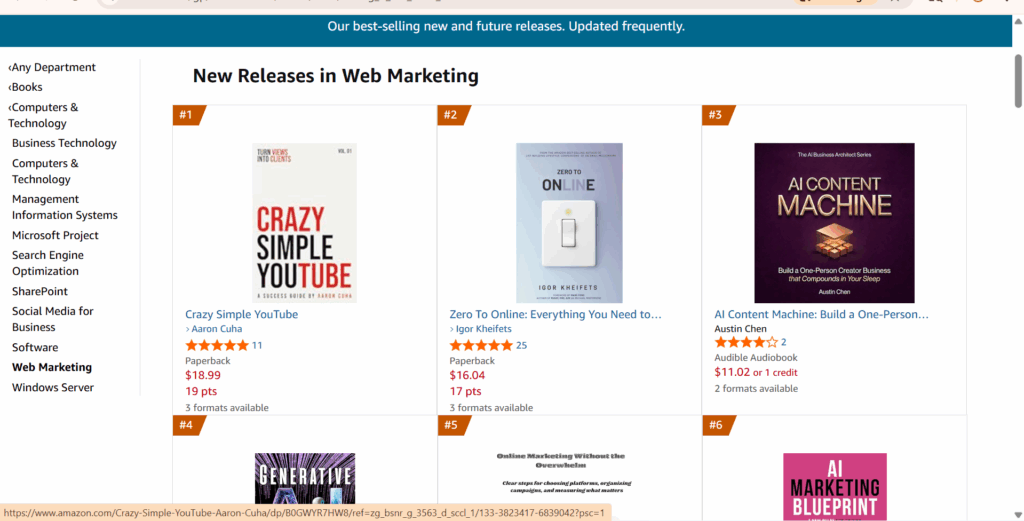Click the #1 rank badge
1024x521 pixels.
coord(186,115)
